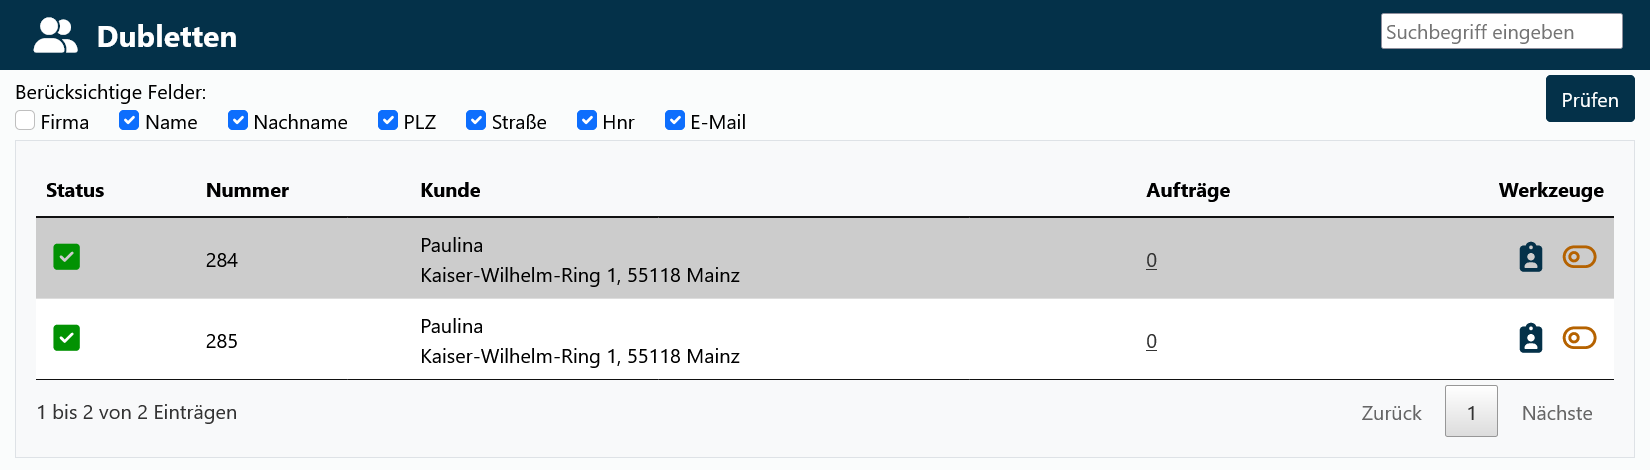
Task: Uncheck the Nachname field checkbox
Action: (238, 121)
